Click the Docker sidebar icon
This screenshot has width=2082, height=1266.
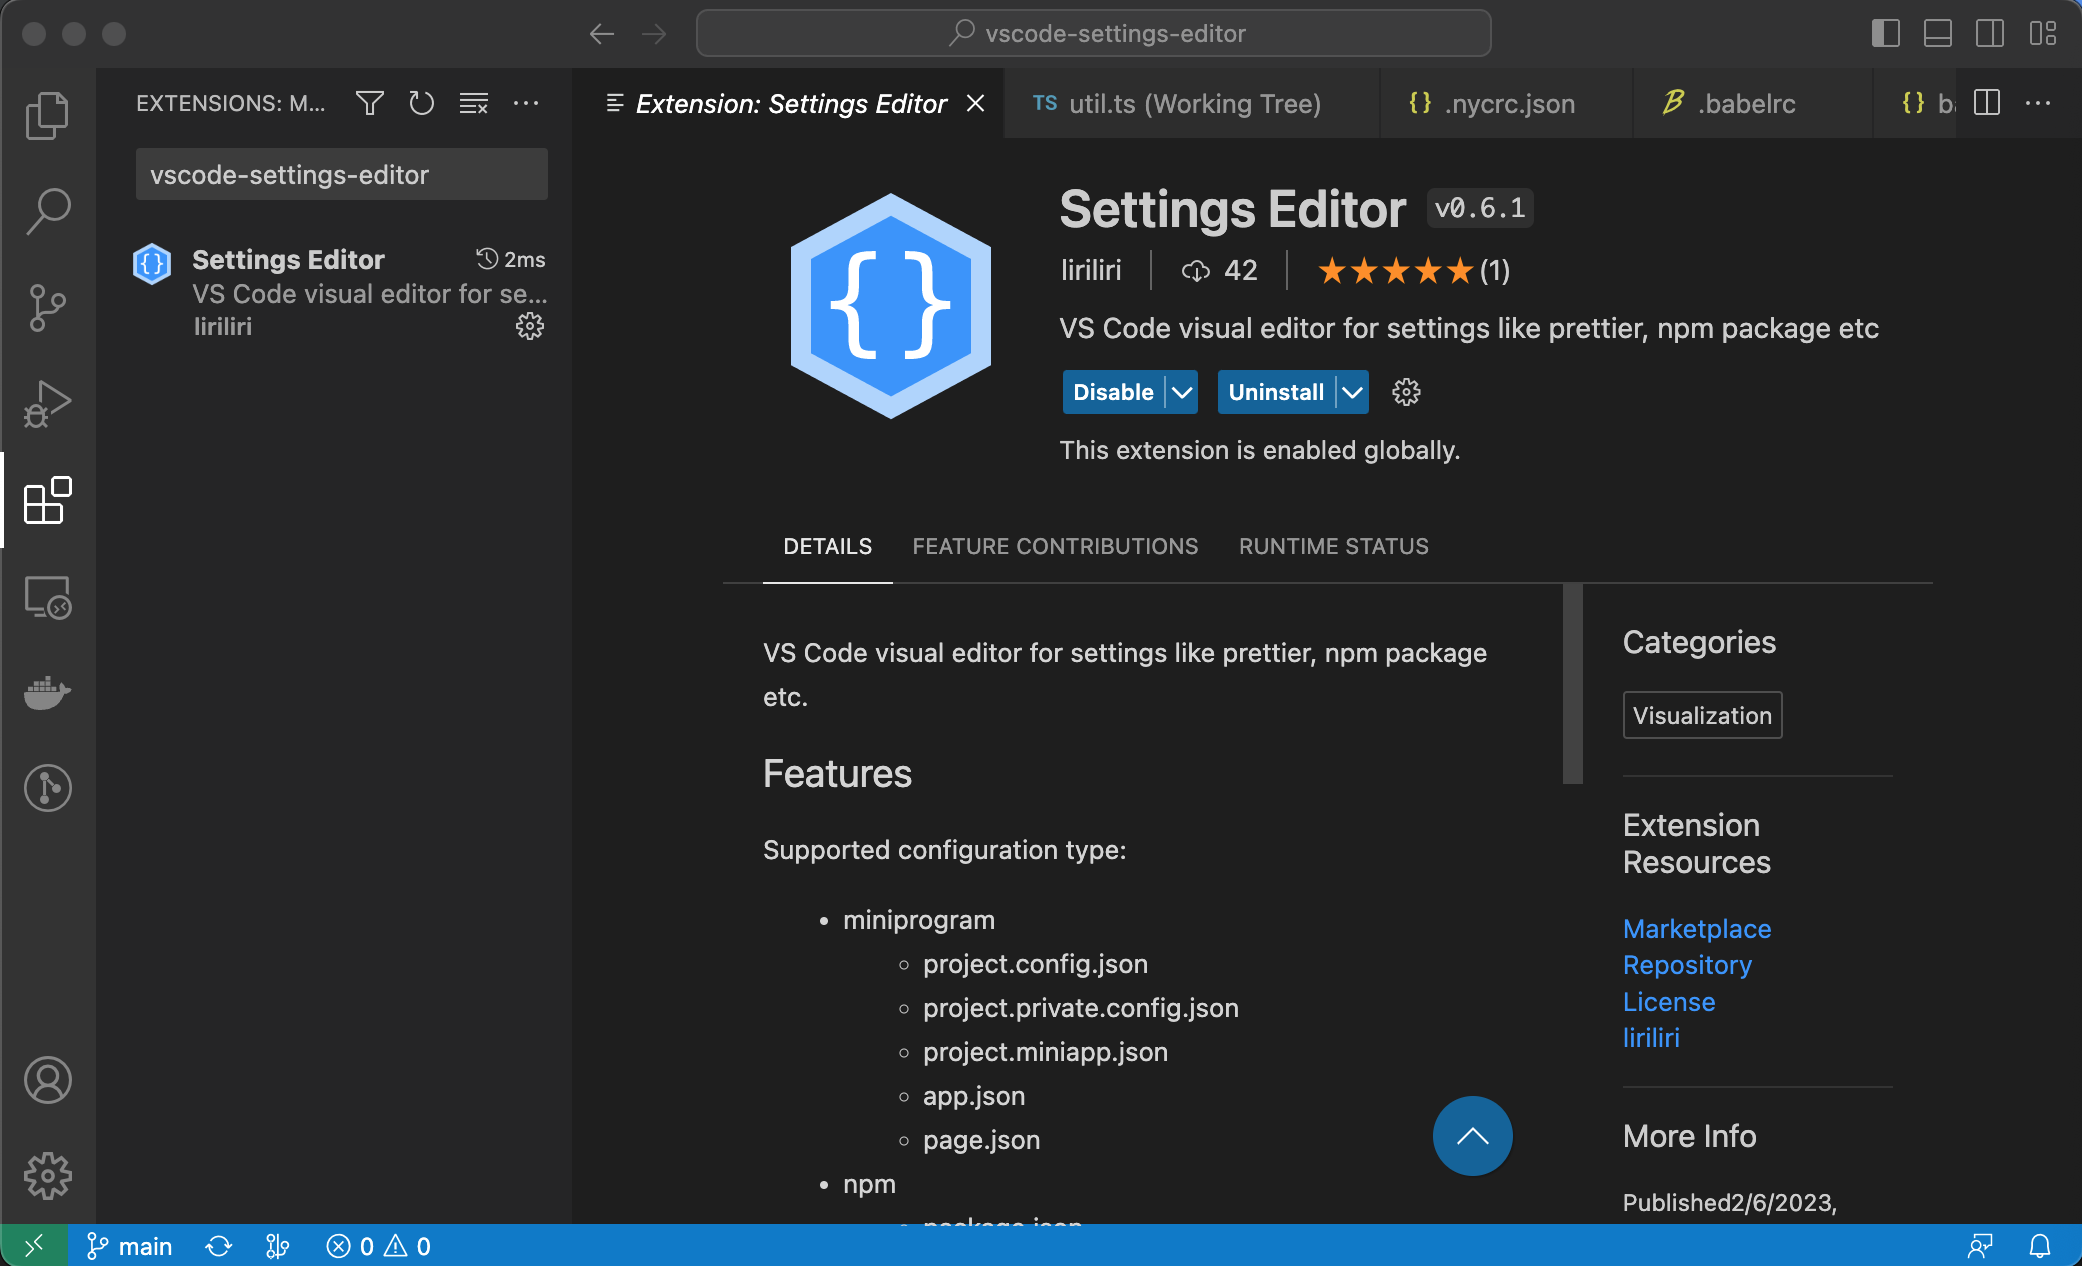tap(46, 690)
